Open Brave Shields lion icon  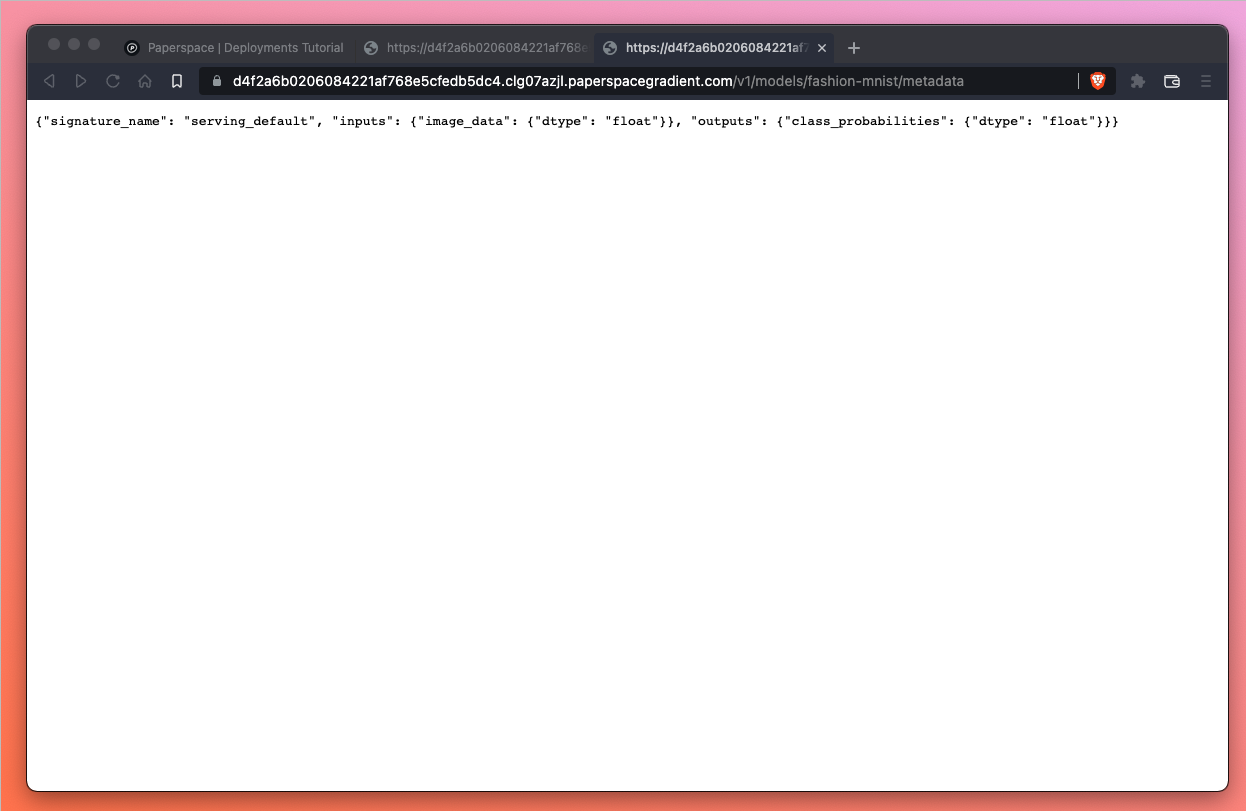(x=1098, y=81)
